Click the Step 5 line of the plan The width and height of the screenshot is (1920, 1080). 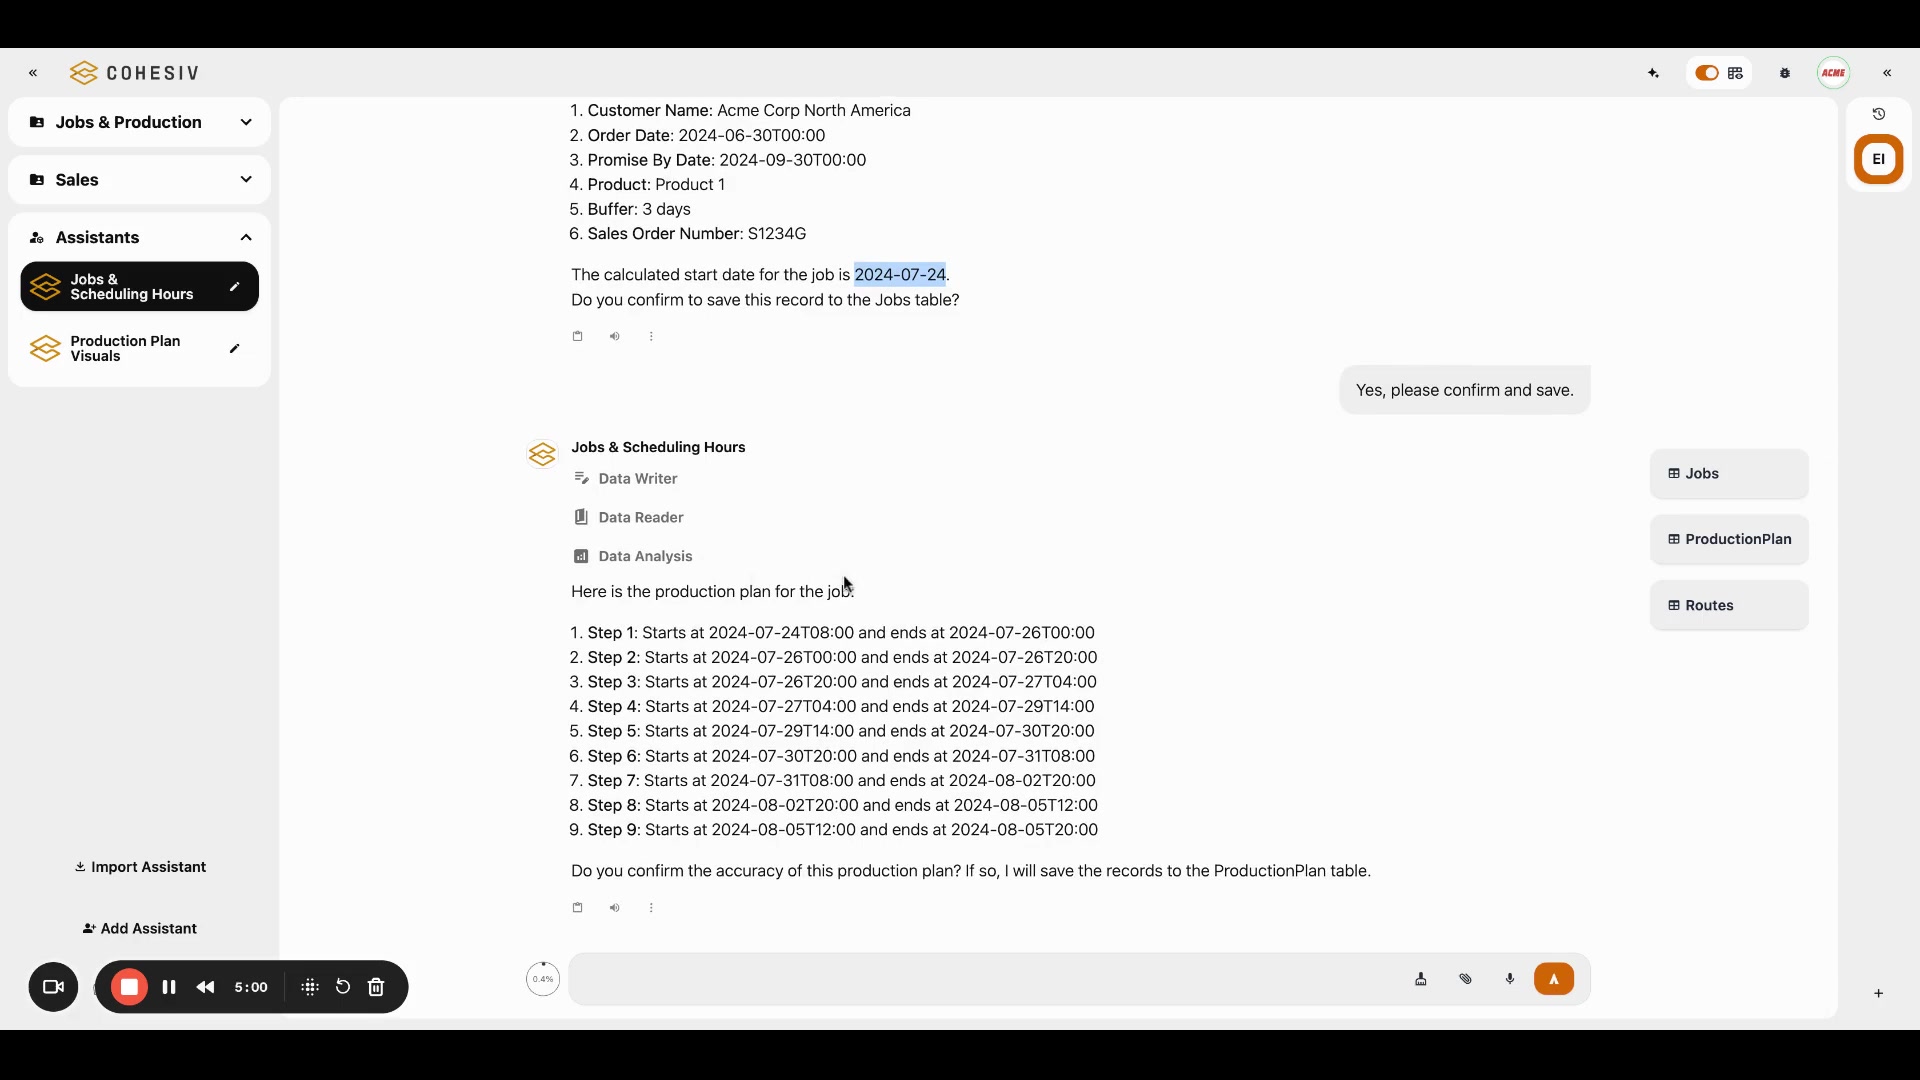[832, 732]
